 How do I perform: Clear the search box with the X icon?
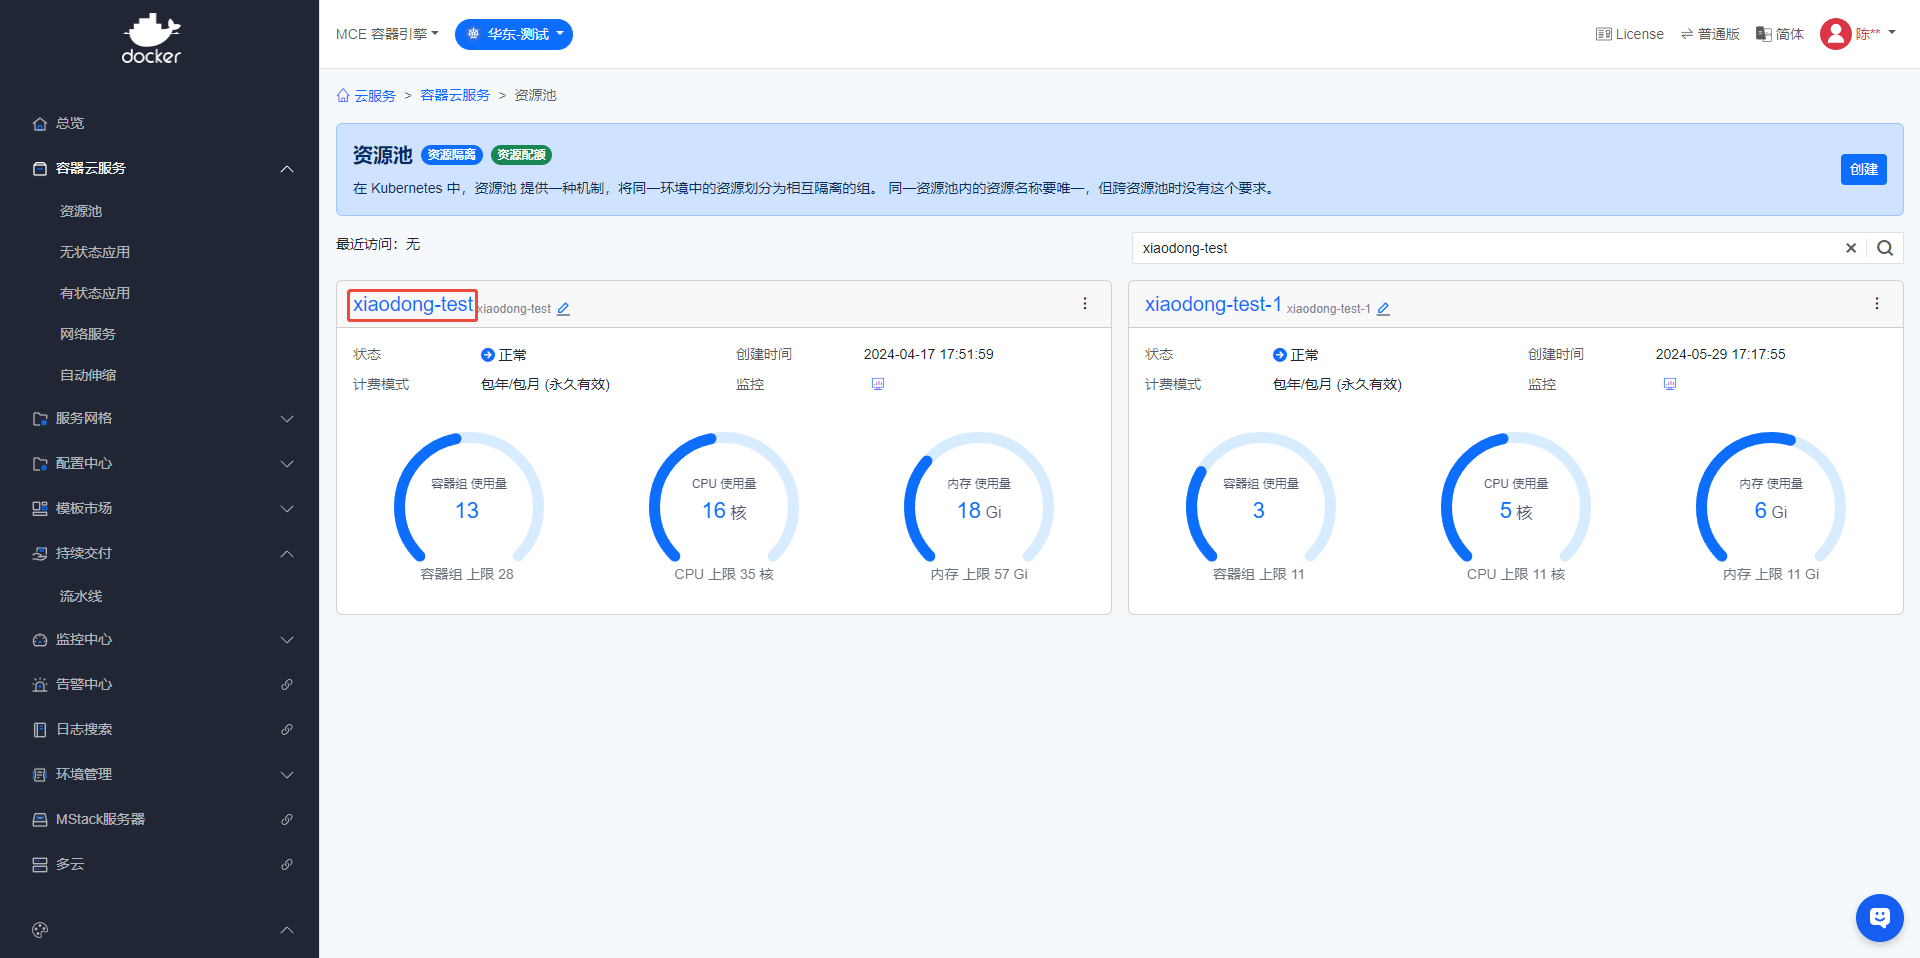(1851, 248)
